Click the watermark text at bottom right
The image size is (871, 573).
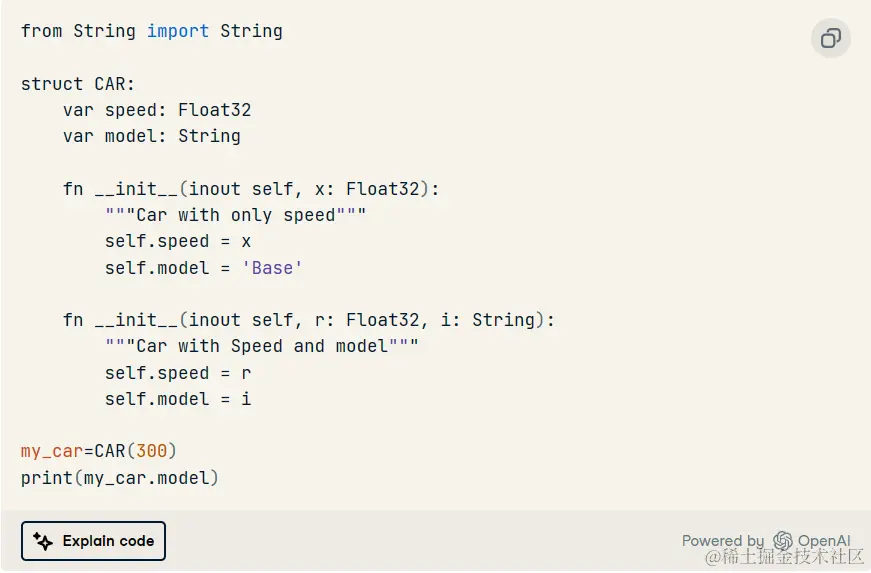(784, 557)
